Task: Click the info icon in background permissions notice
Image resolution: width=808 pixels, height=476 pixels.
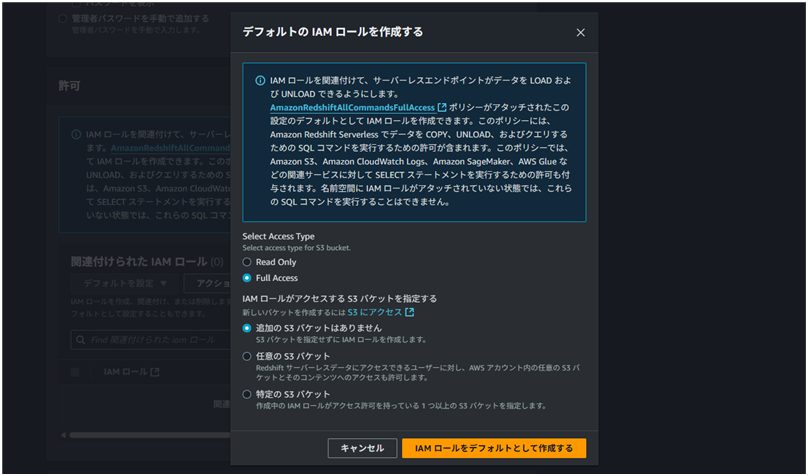Action: click(x=76, y=134)
